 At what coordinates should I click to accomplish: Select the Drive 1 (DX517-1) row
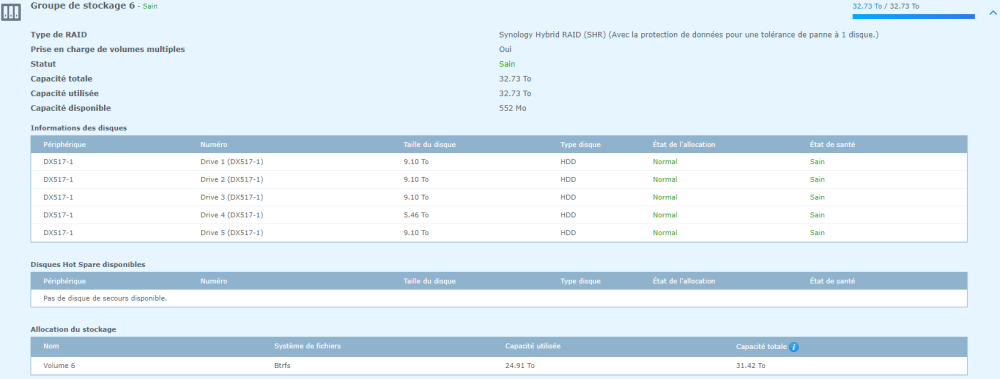point(499,162)
